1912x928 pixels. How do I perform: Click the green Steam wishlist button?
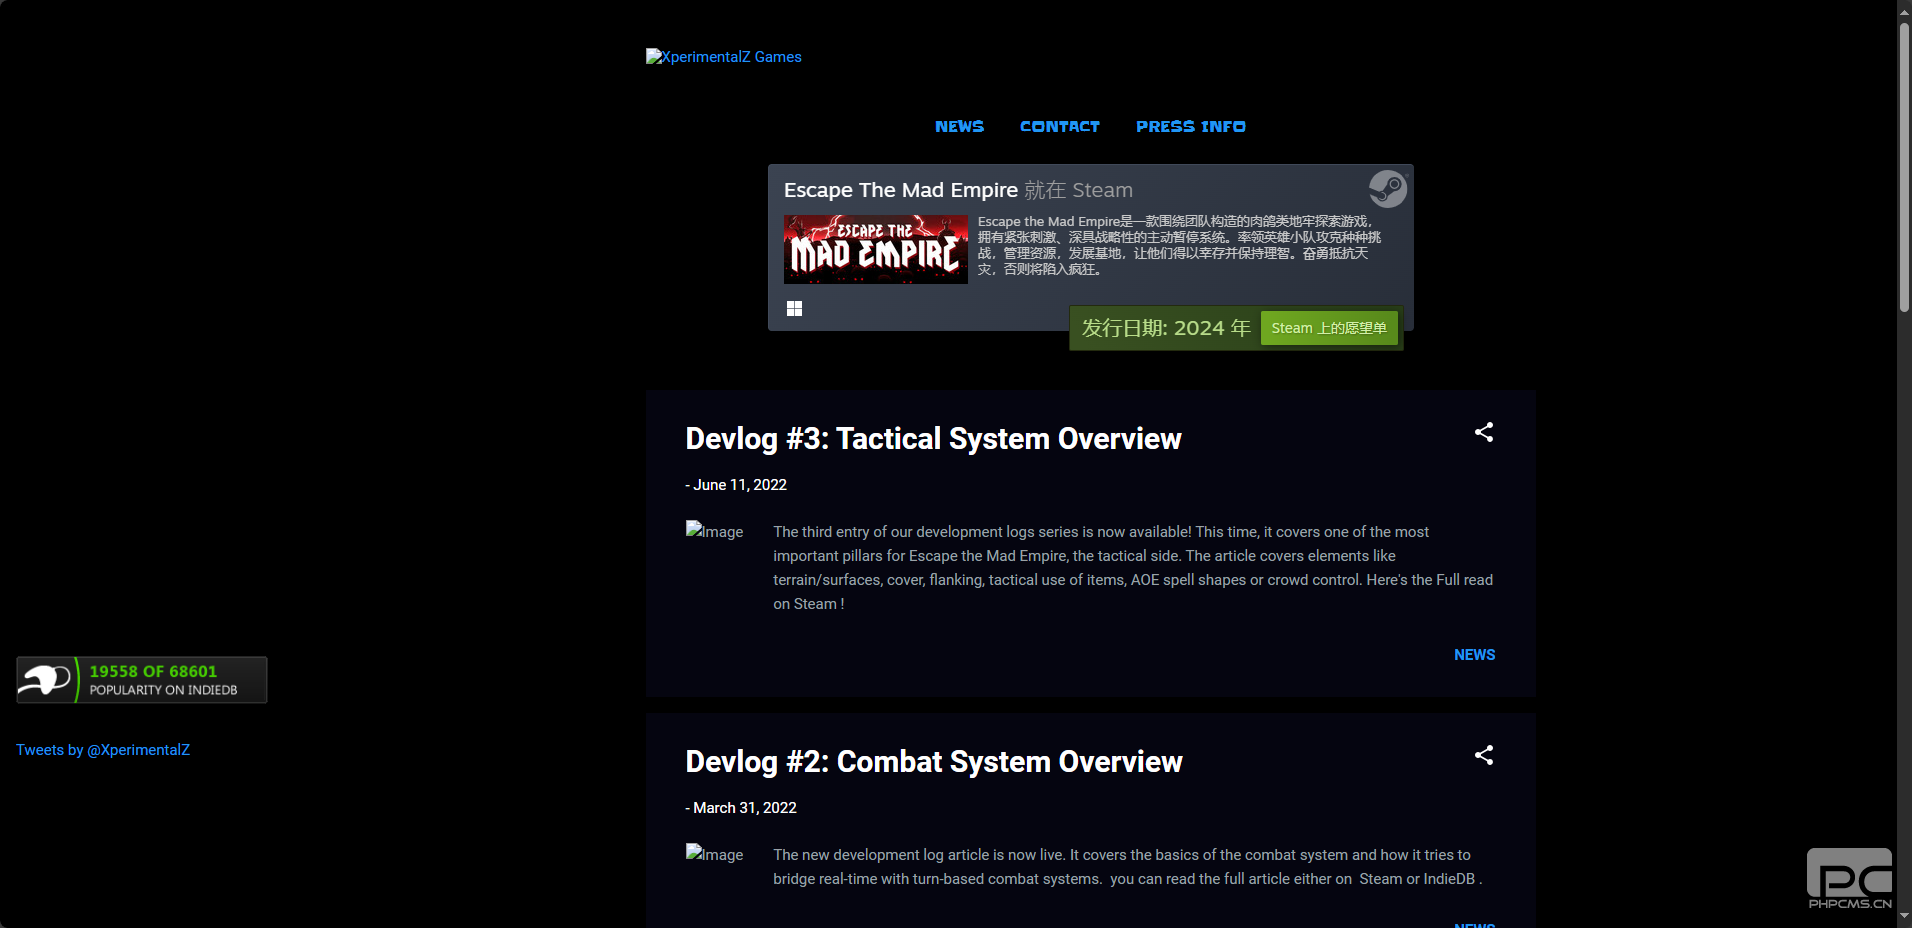tap(1329, 328)
